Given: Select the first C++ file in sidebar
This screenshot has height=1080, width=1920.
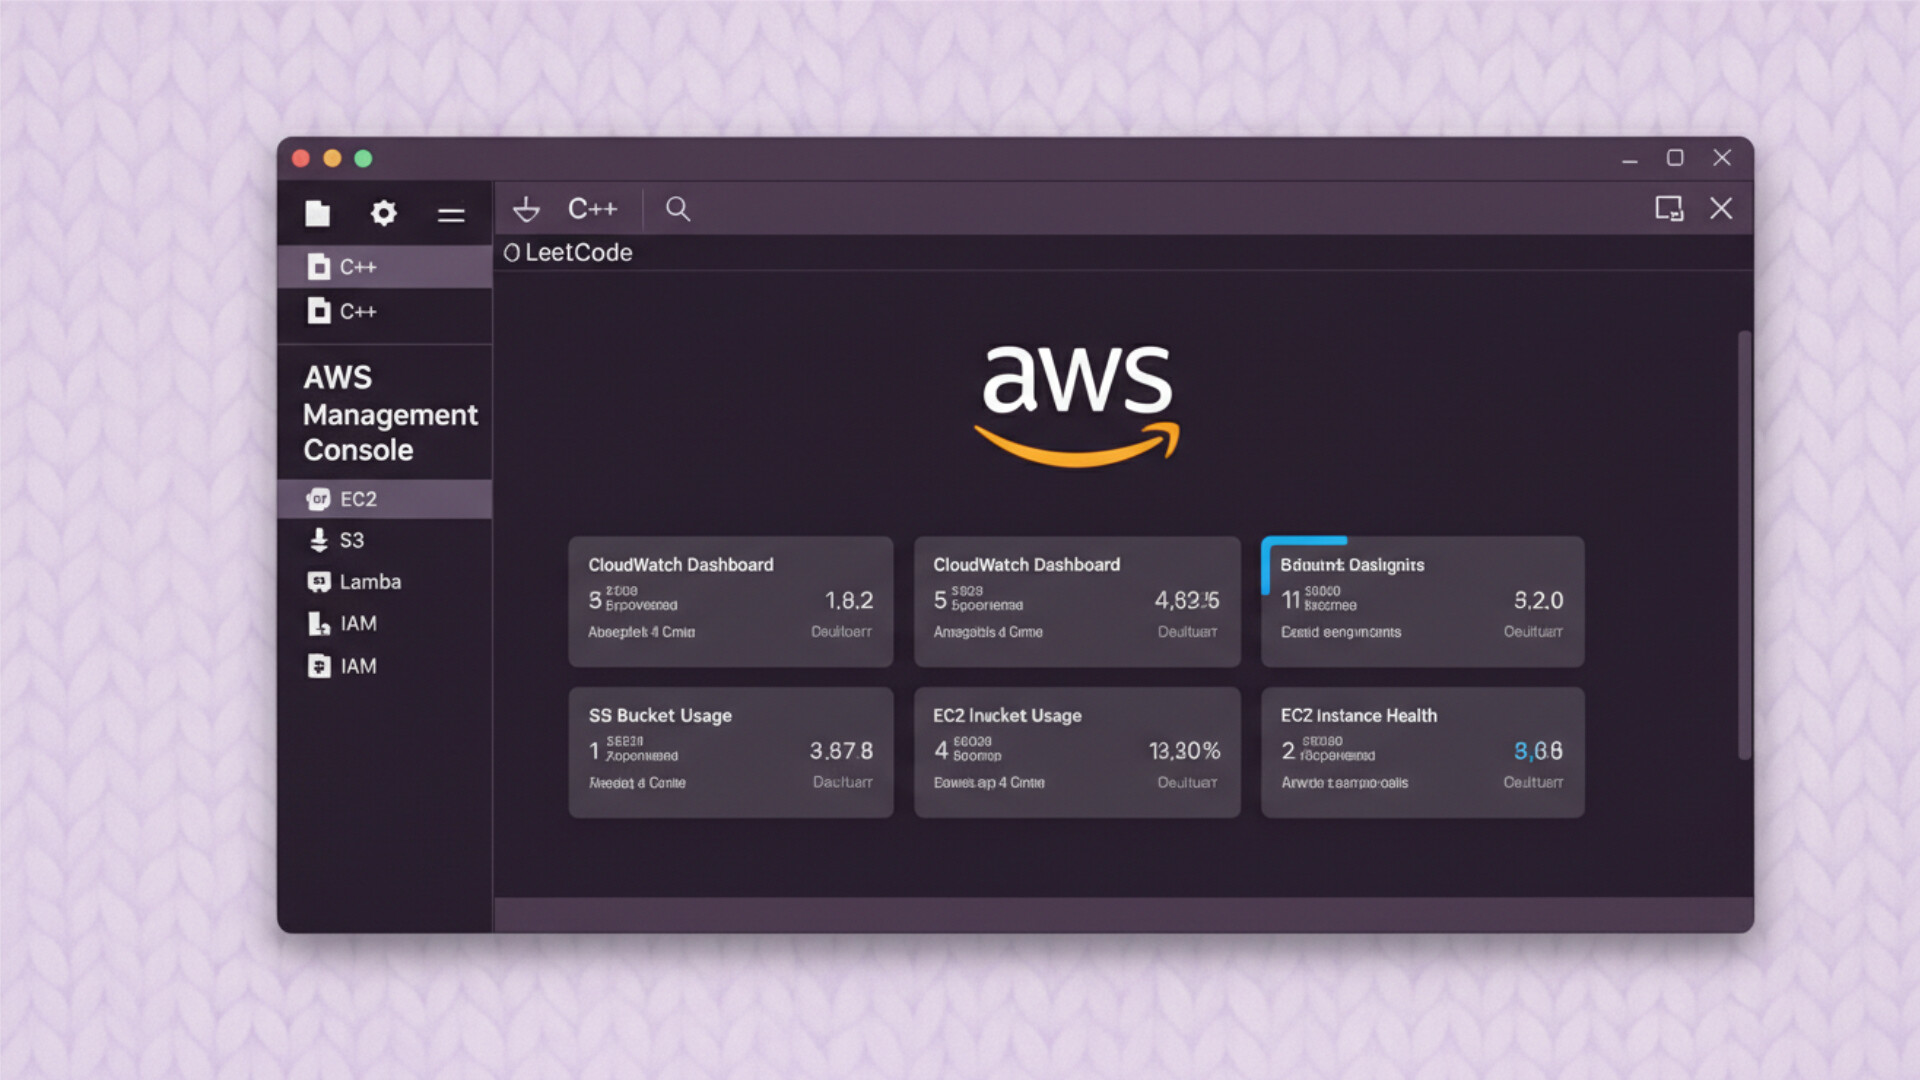Looking at the screenshot, I should (x=357, y=267).
